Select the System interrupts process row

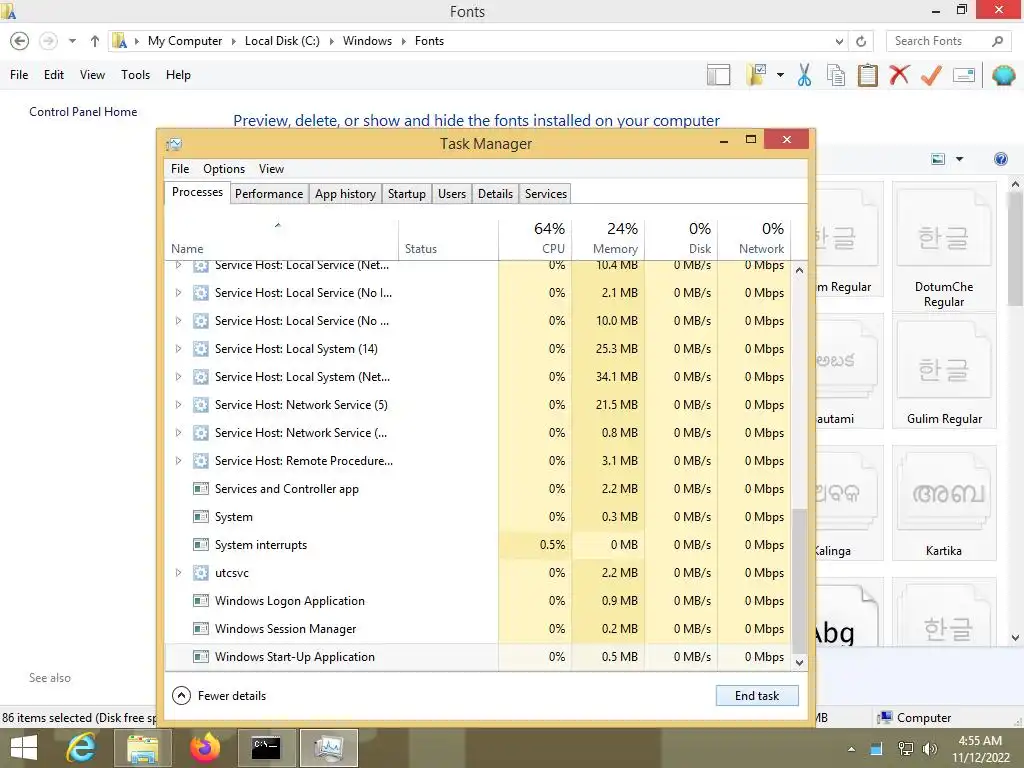[x=478, y=545]
